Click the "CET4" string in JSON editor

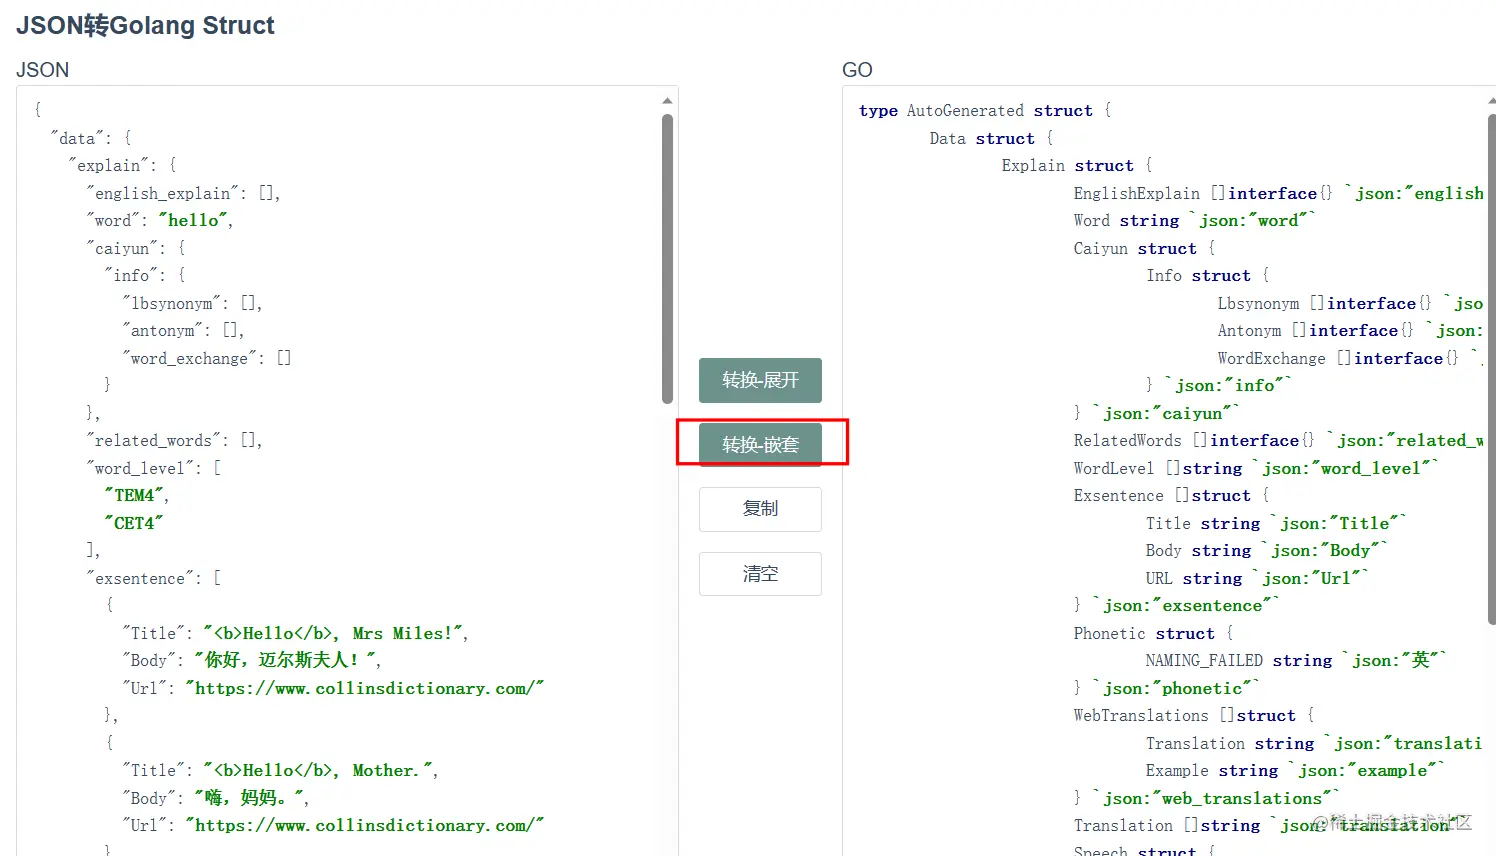(133, 523)
